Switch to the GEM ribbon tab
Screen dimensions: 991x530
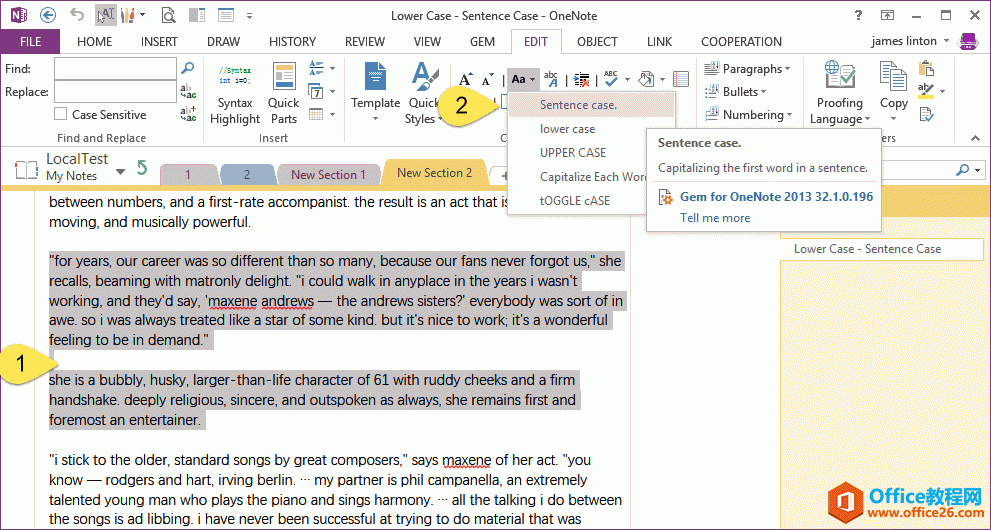click(482, 42)
